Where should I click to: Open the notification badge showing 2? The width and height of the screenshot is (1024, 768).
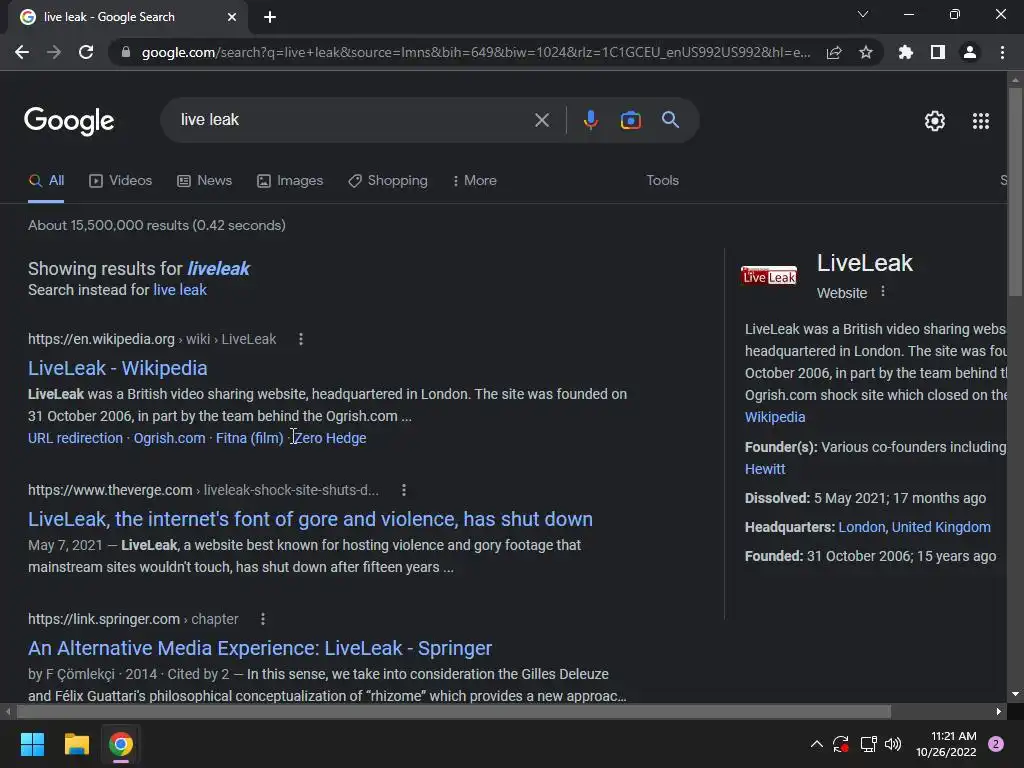click(x=996, y=744)
